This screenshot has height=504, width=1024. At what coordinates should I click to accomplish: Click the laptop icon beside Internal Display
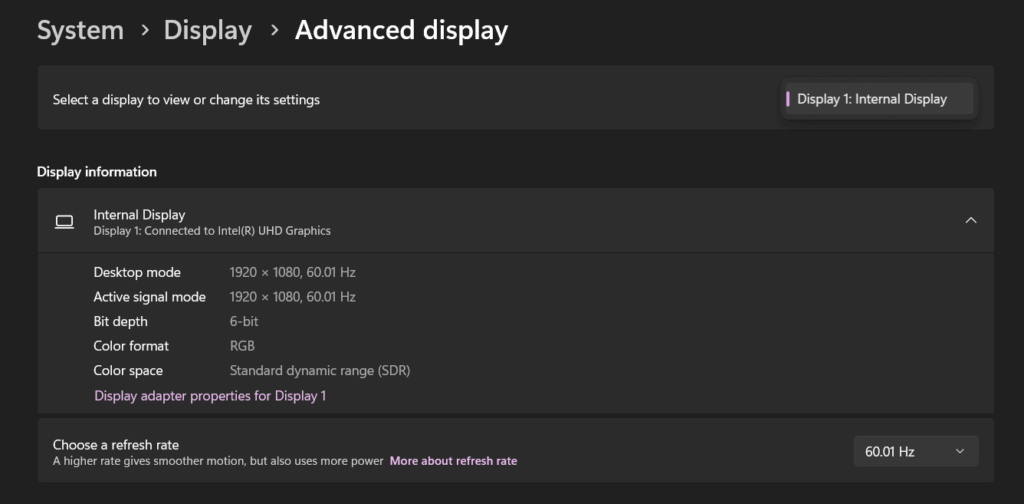tap(64, 222)
